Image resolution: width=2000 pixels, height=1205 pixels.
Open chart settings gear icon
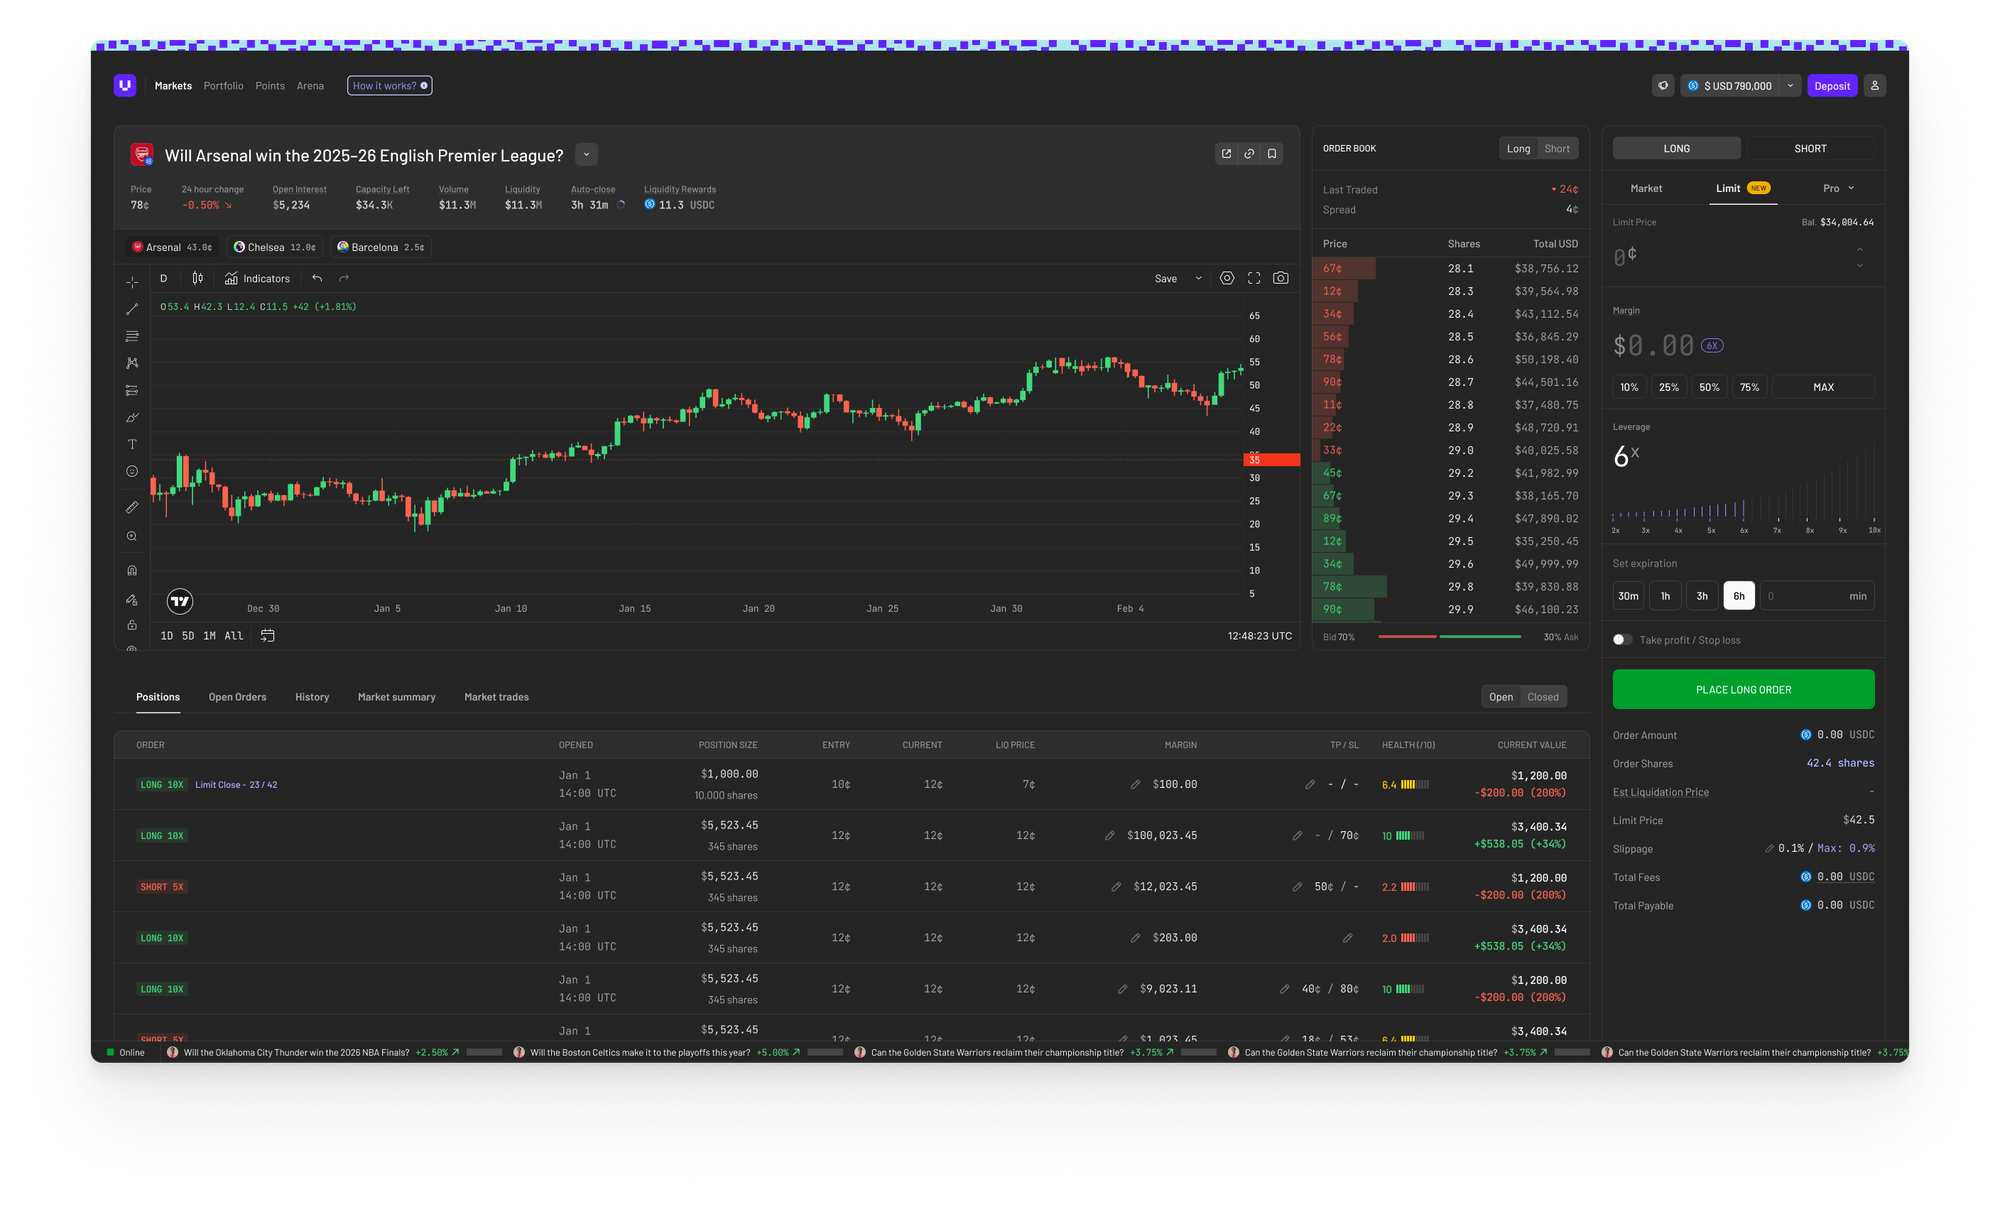click(x=1227, y=278)
